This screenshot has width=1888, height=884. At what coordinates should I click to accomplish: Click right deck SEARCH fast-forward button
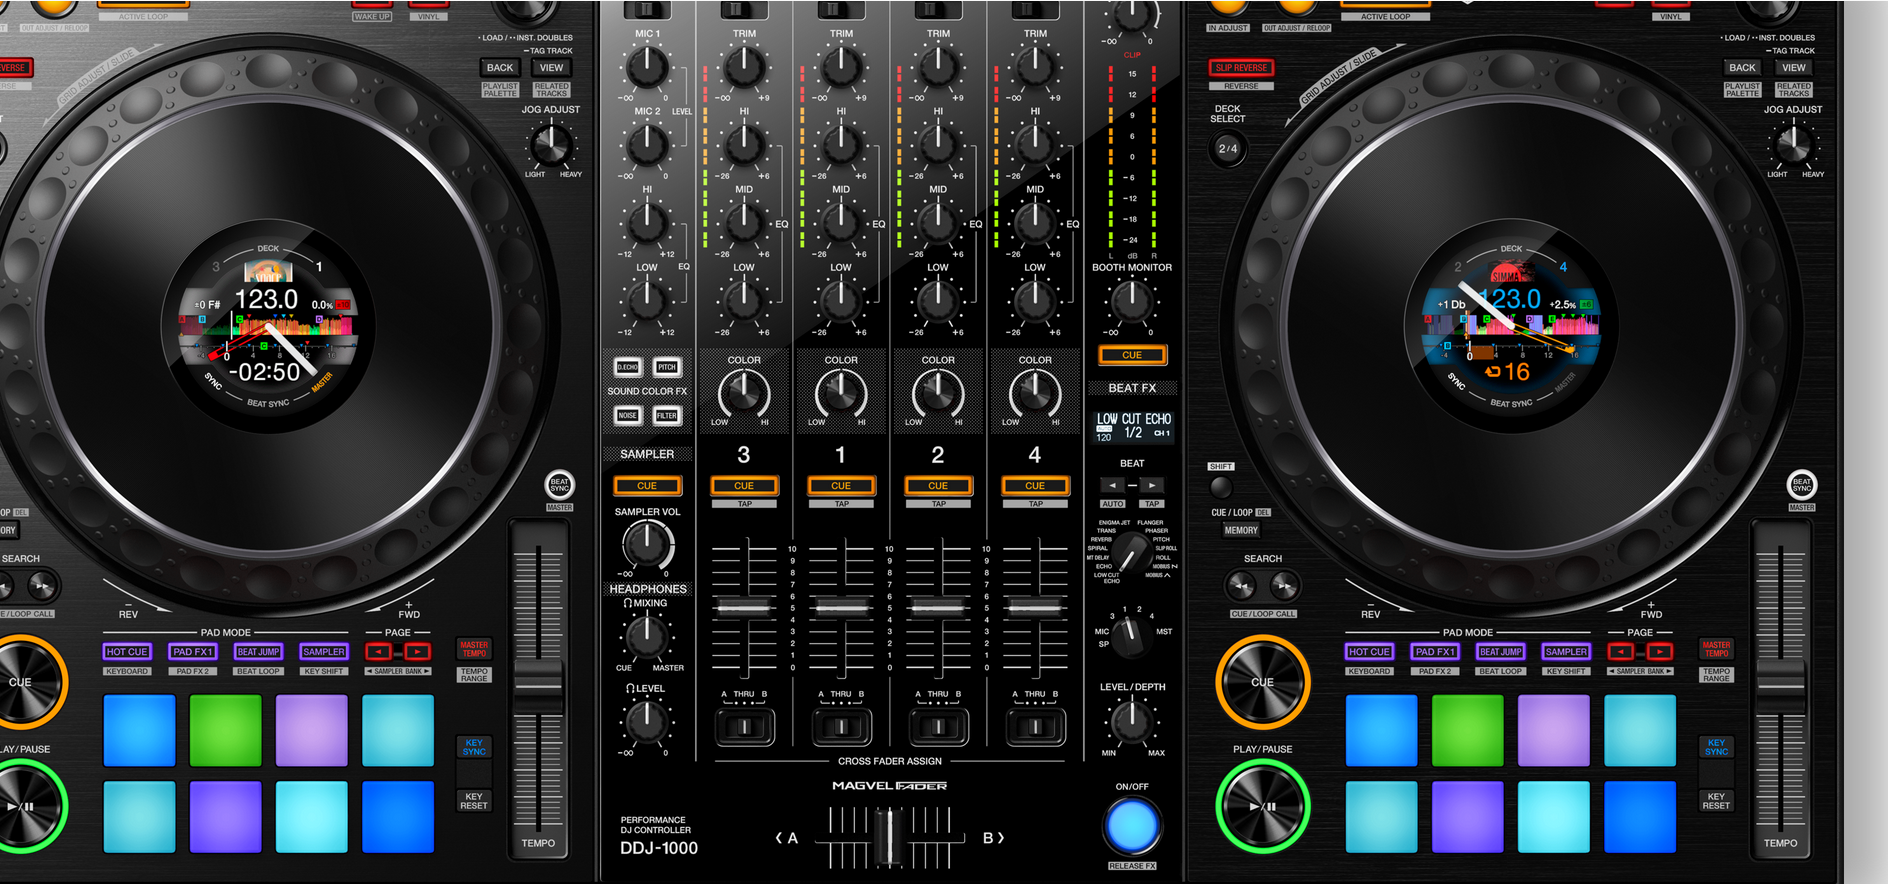(x=1285, y=585)
